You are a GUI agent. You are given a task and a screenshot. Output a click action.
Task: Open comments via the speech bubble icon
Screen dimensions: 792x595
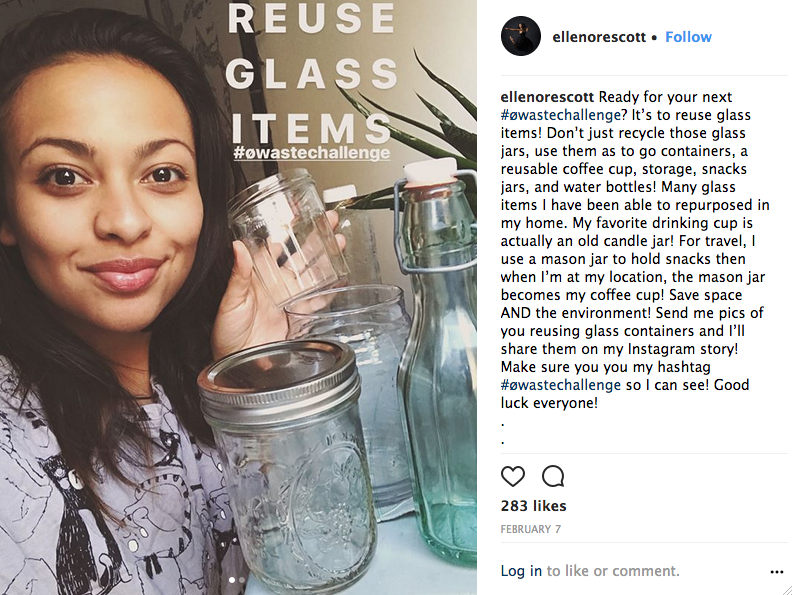pyautogui.click(x=553, y=476)
